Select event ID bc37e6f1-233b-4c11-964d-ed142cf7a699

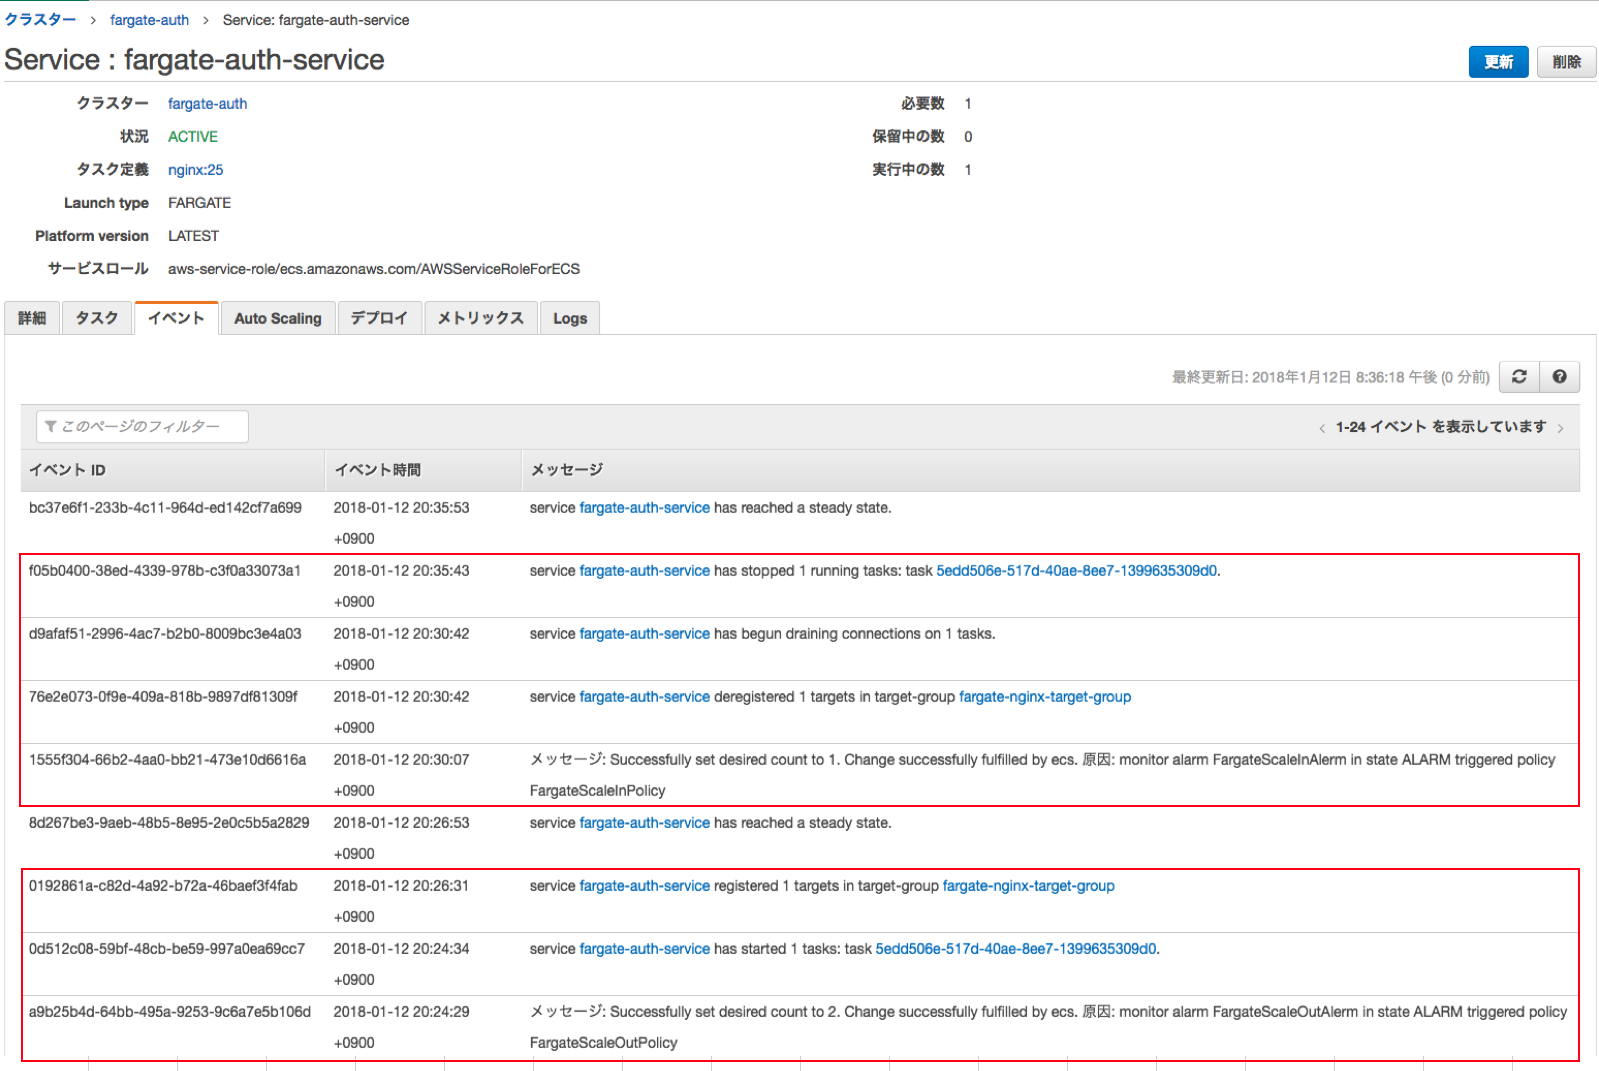(x=165, y=508)
